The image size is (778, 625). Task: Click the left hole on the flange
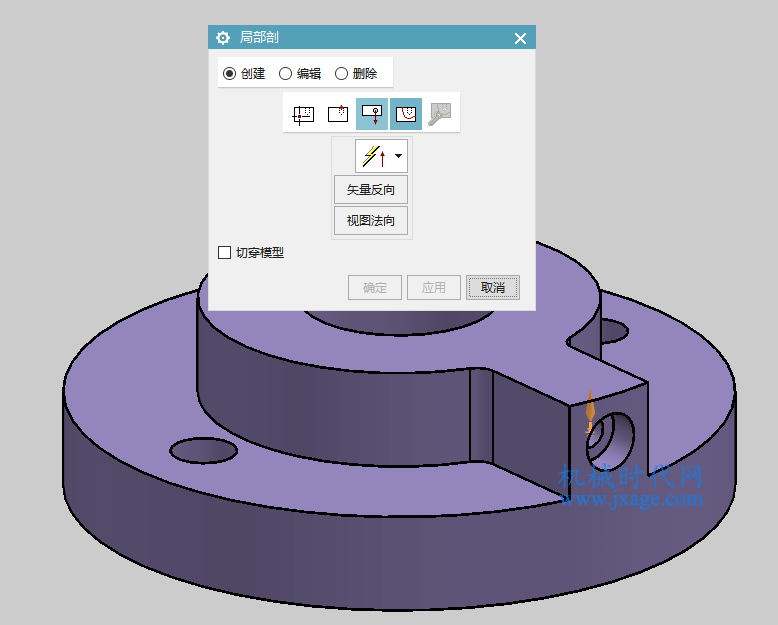pyautogui.click(x=203, y=450)
